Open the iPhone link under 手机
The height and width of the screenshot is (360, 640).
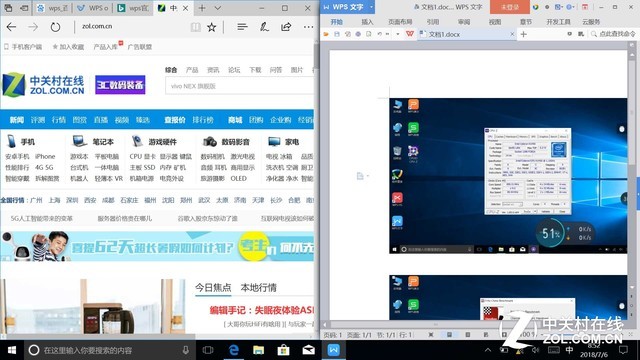click(45, 156)
